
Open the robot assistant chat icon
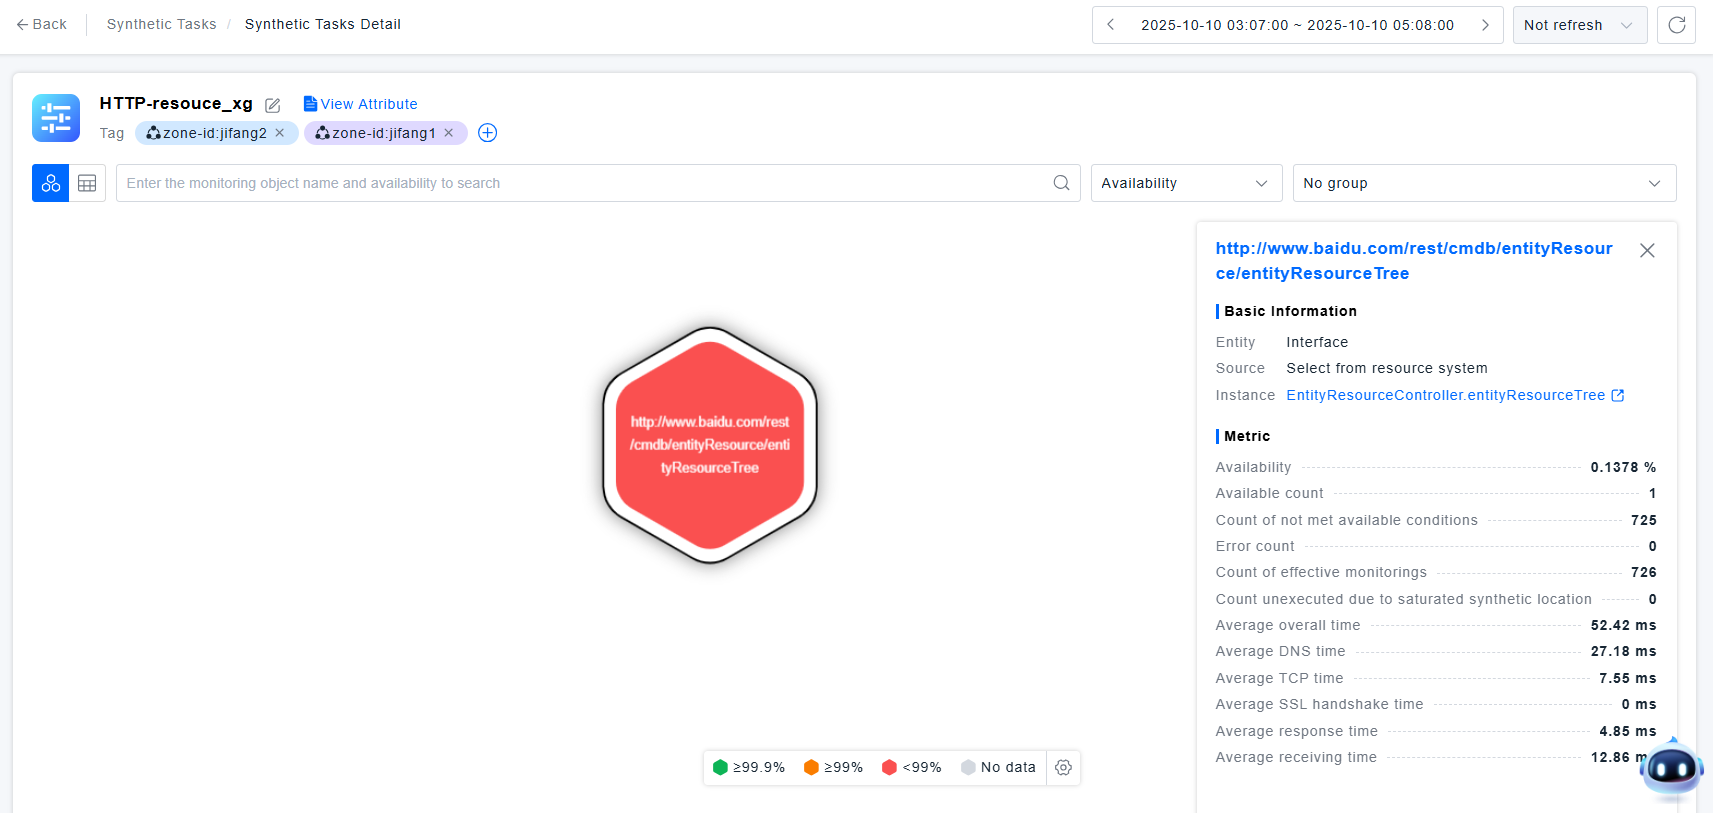tap(1672, 769)
